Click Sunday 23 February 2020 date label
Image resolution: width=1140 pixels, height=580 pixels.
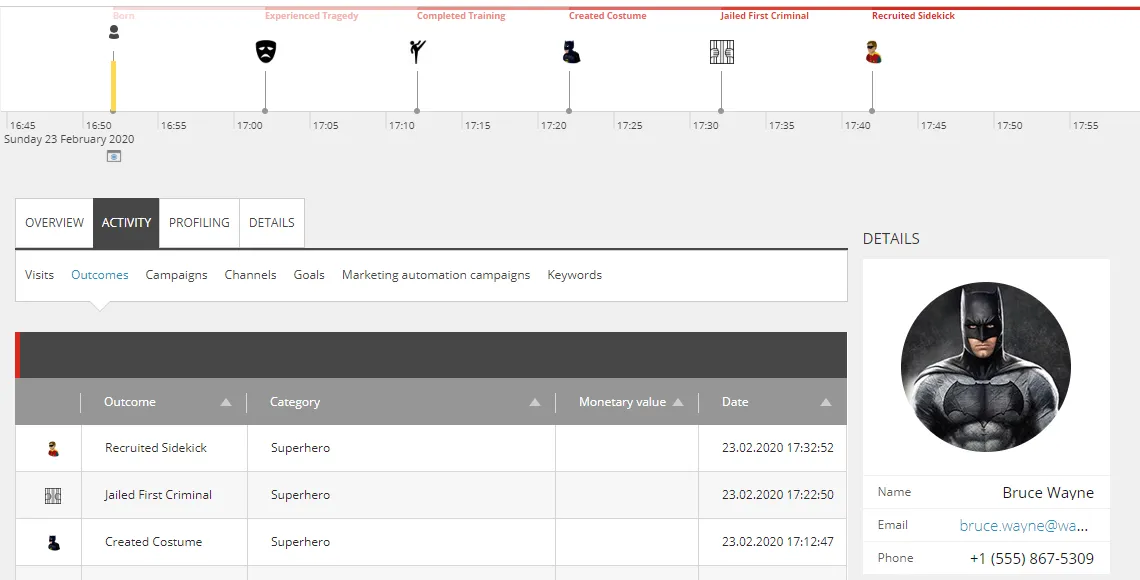[69, 139]
